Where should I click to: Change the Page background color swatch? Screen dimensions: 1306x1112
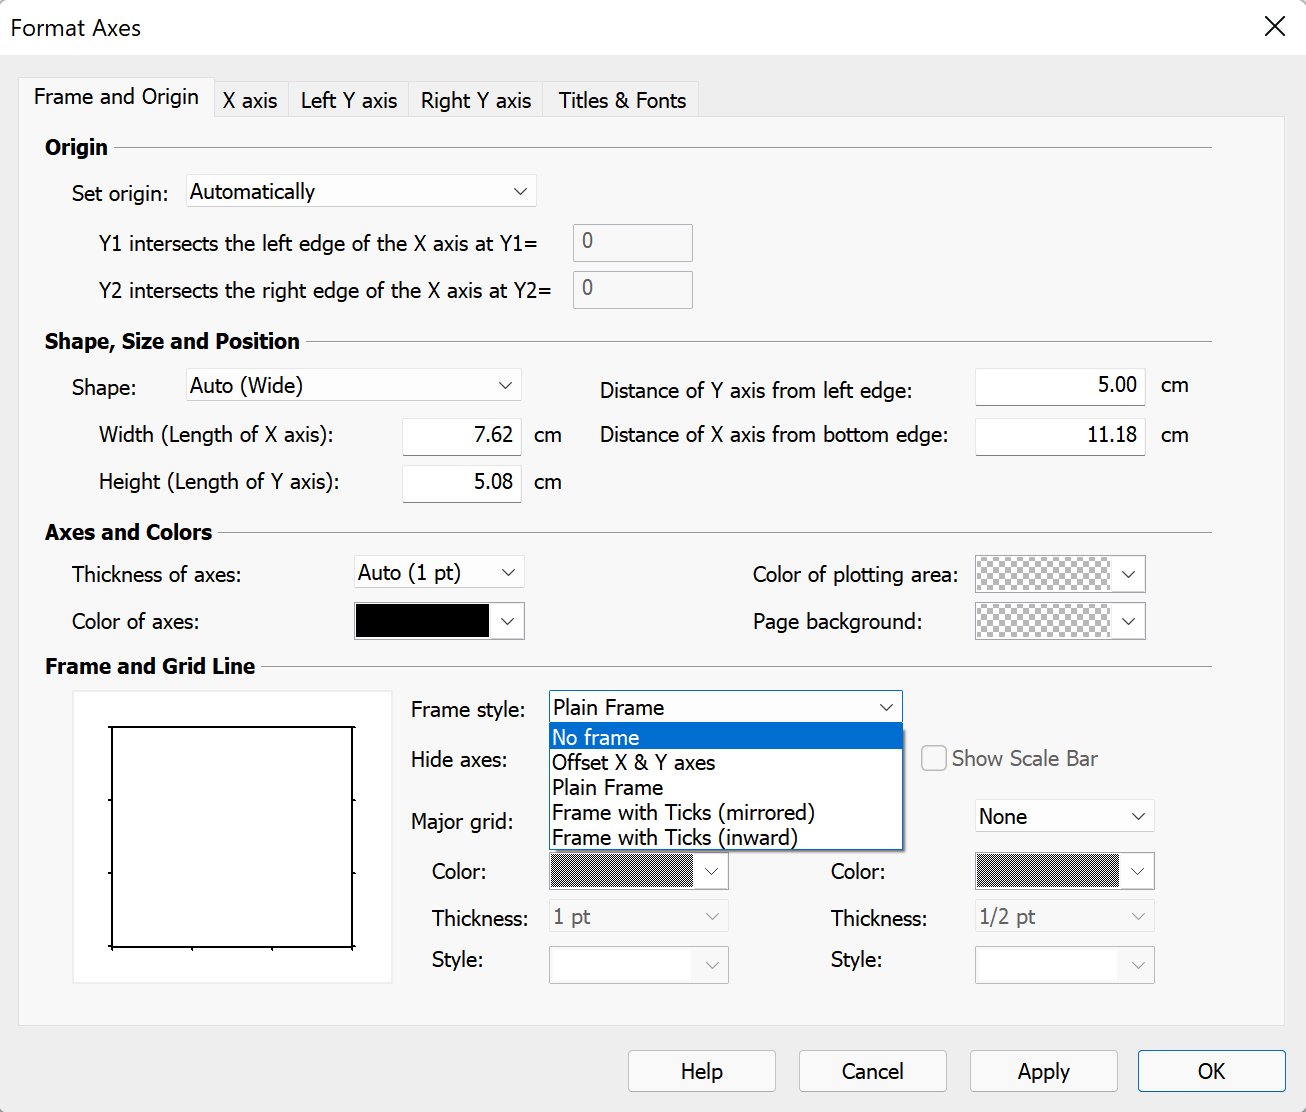(x=1059, y=622)
